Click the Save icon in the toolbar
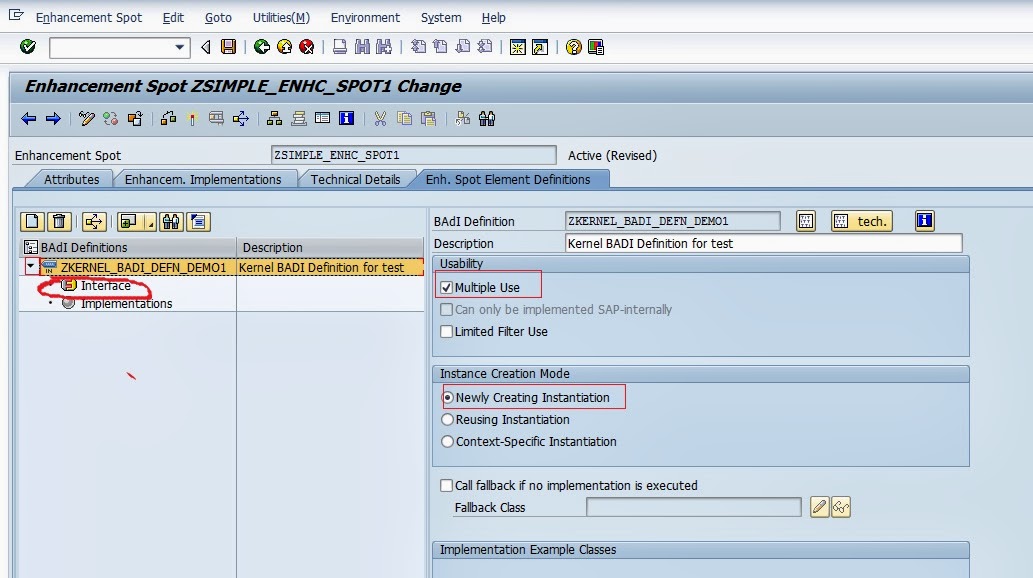The height and width of the screenshot is (578, 1033). [x=230, y=47]
